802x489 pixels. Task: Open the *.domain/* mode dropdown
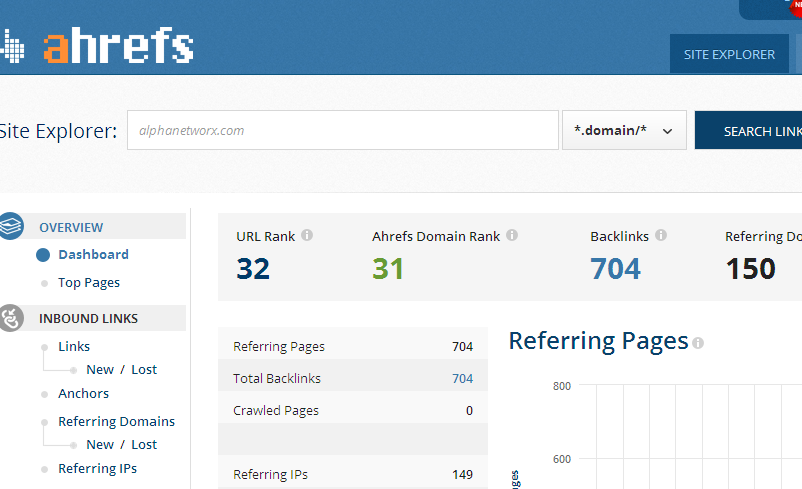point(624,130)
